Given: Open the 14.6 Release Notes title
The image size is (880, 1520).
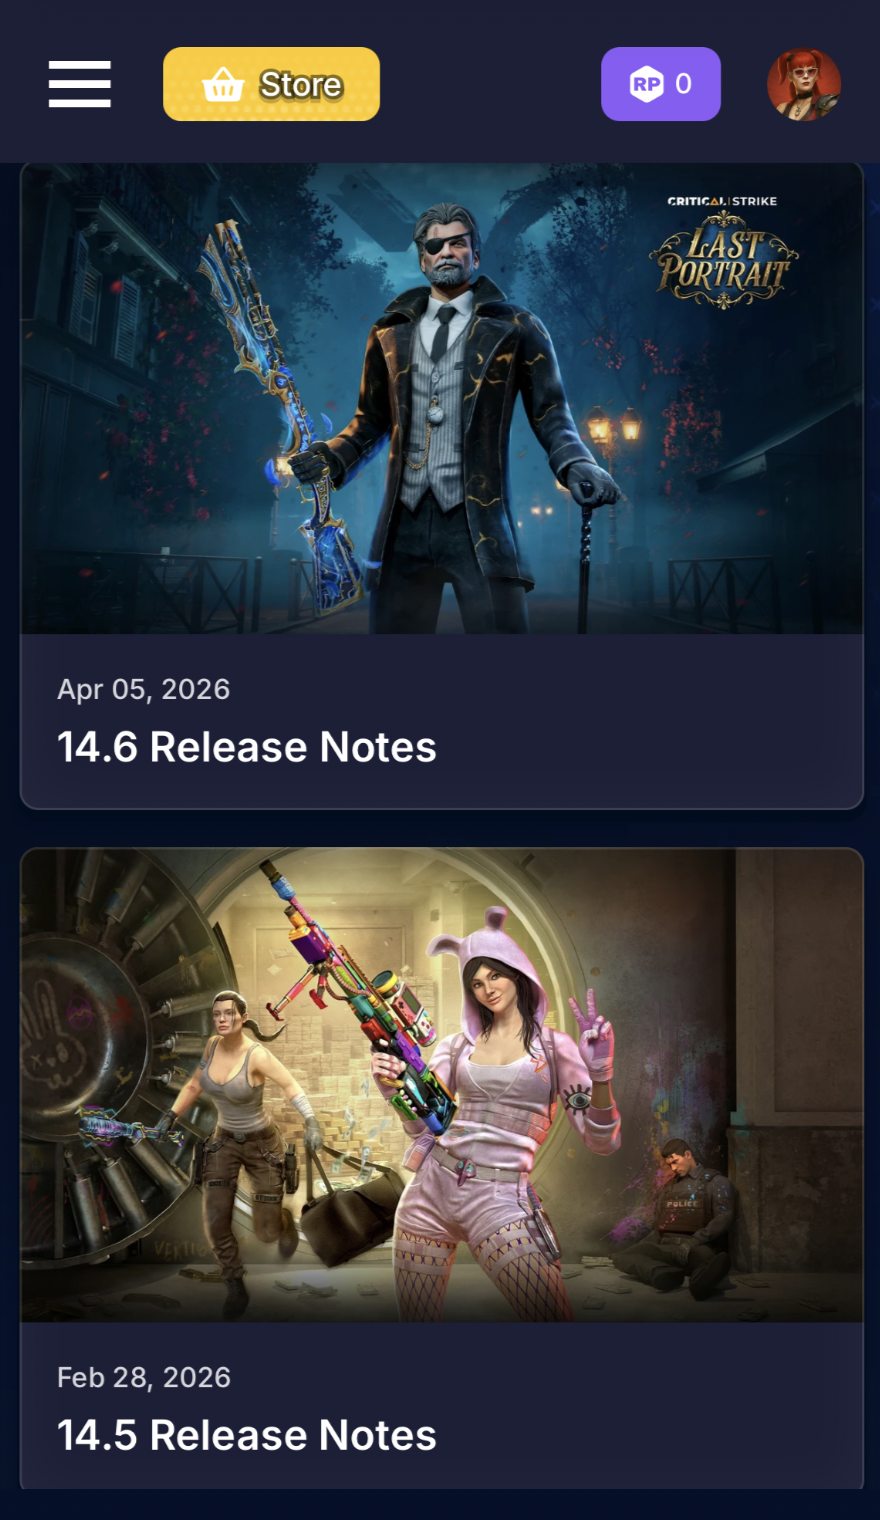Looking at the screenshot, I should (x=247, y=747).
